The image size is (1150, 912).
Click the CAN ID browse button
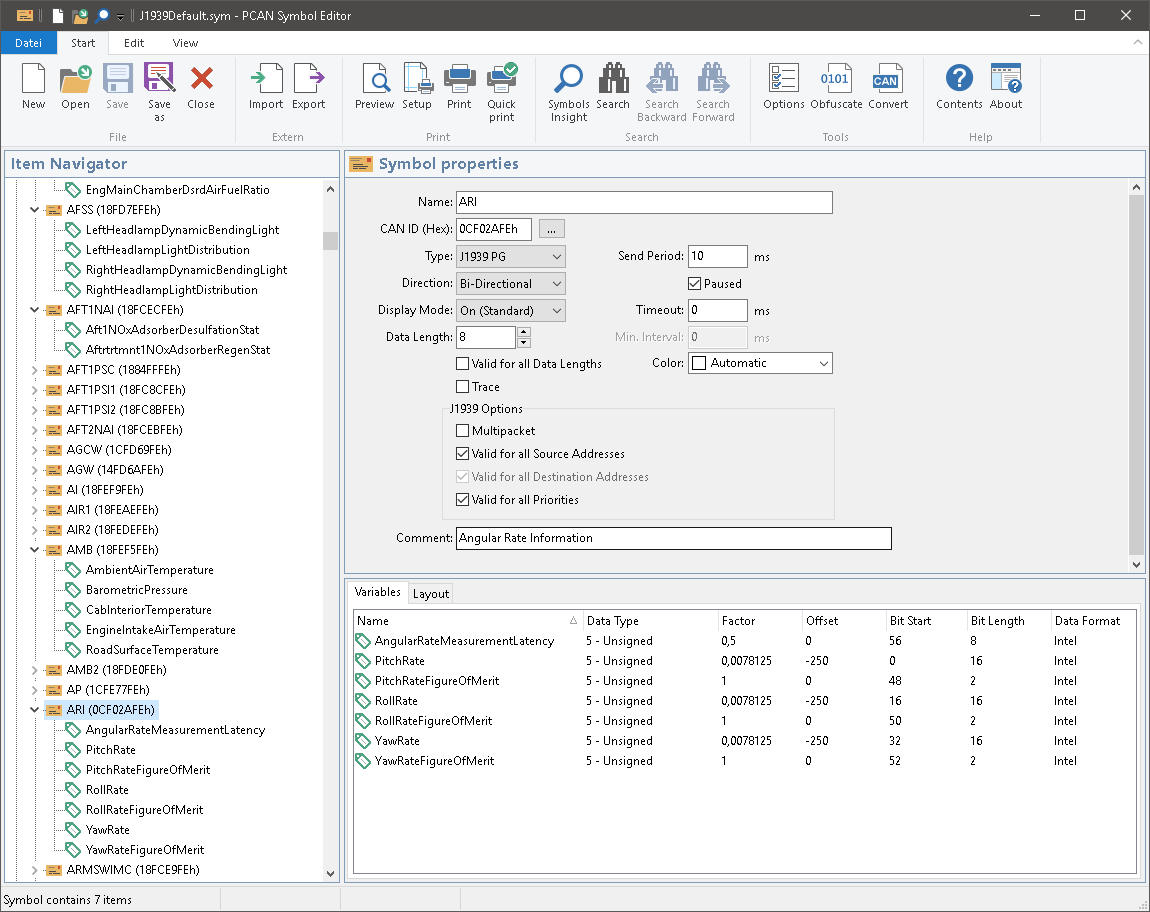(549, 230)
